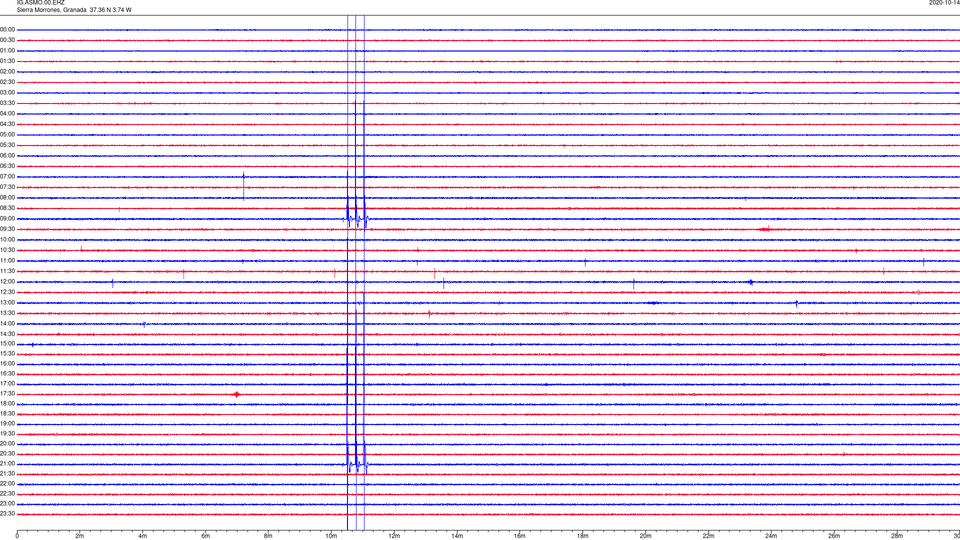The height and width of the screenshot is (540, 960).
Task: Click the 28m tick on the time axis
Action: coord(897,536)
